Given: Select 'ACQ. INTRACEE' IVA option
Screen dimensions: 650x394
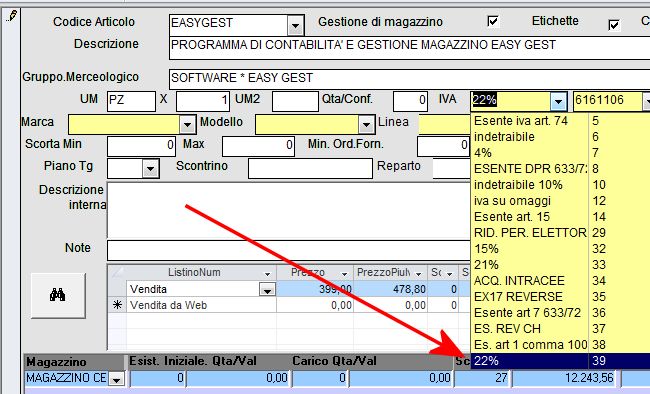Looking at the screenshot, I should pos(560,281).
